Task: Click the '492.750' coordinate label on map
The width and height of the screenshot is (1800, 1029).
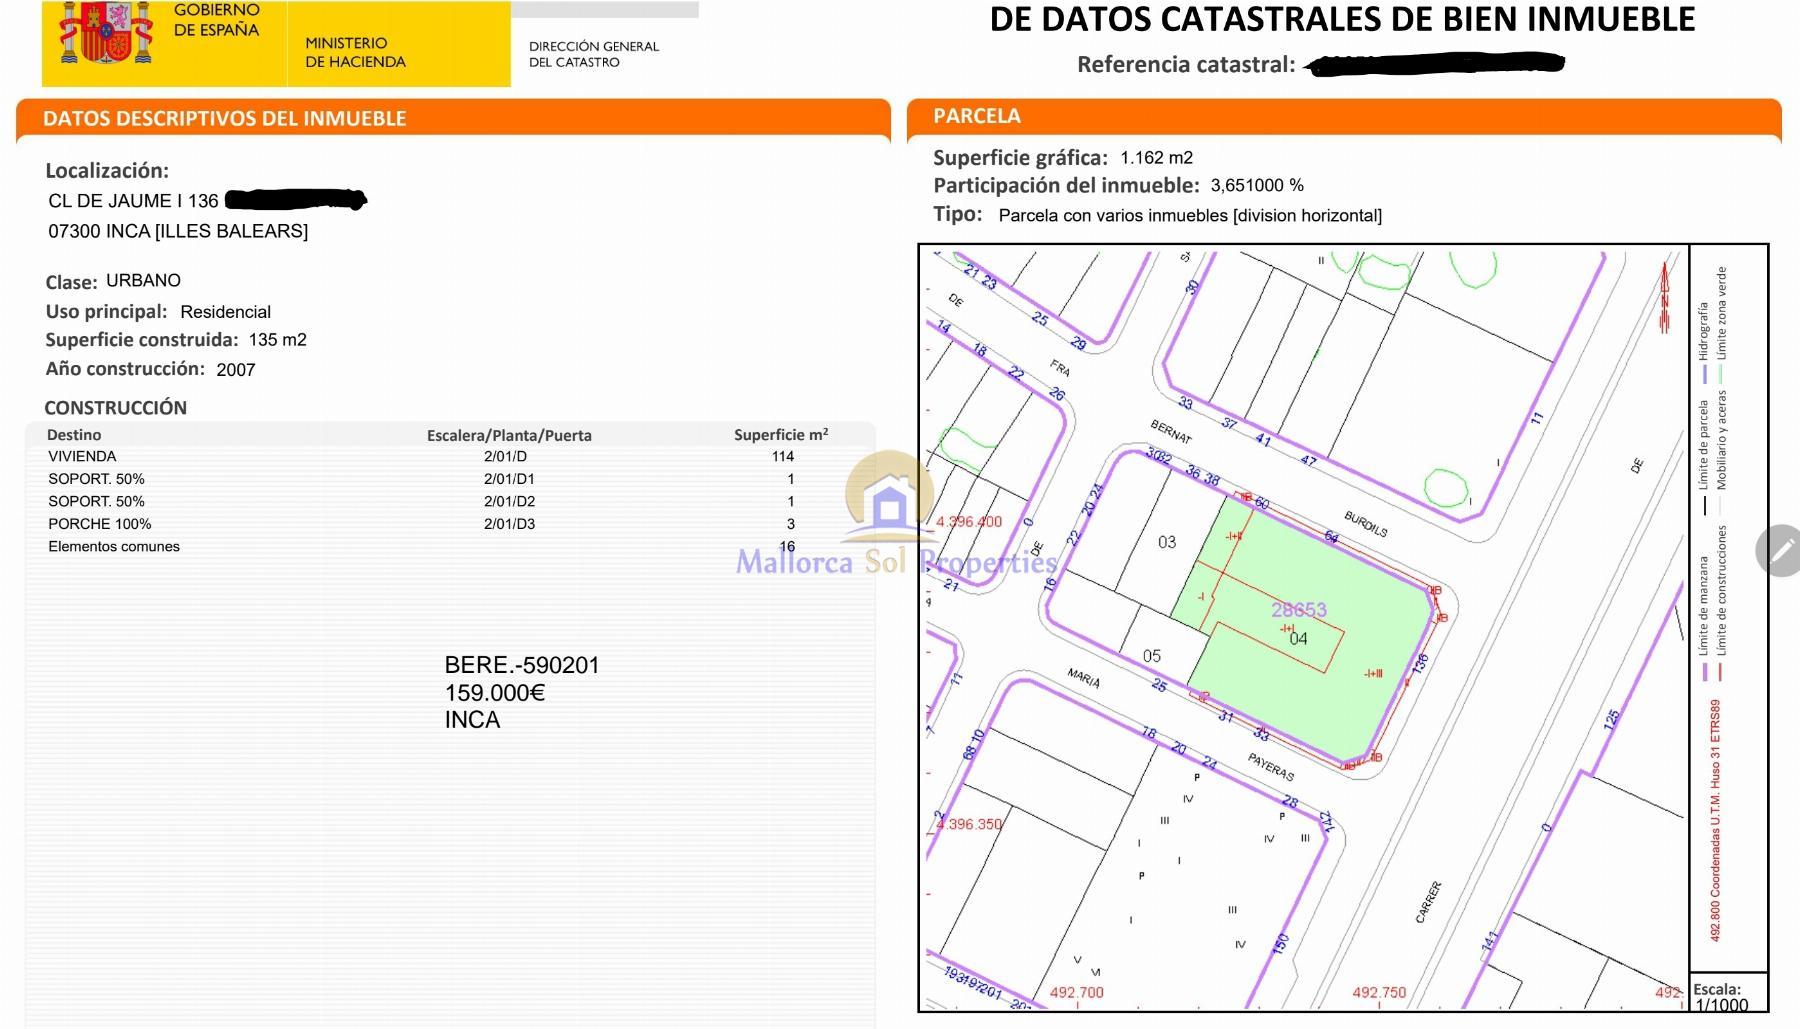Action: pos(1379,993)
